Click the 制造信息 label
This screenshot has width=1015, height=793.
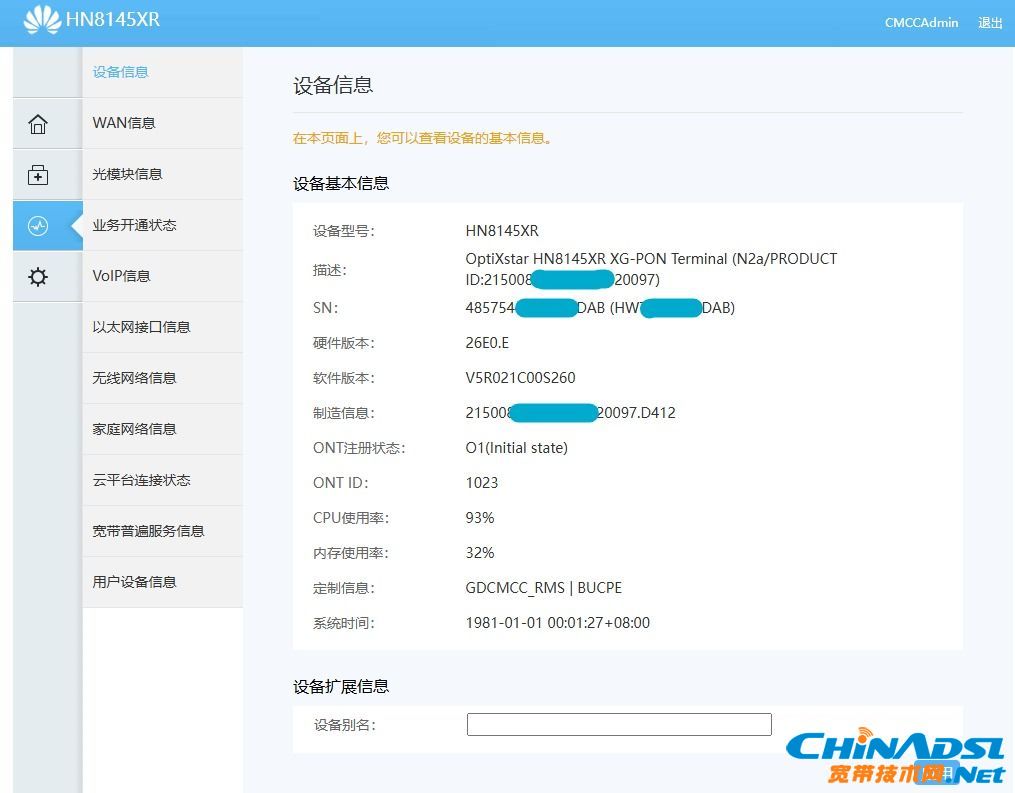tap(344, 413)
